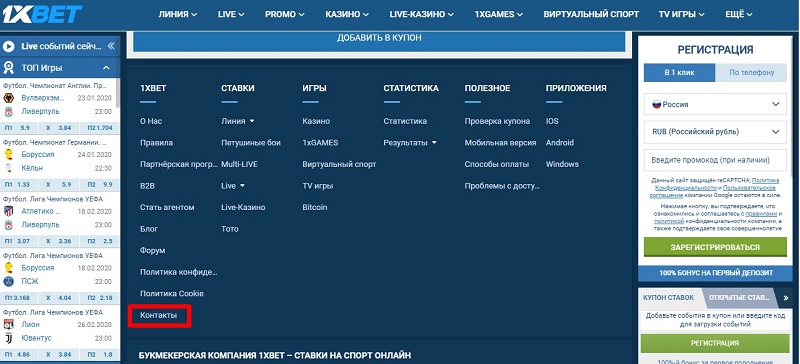Open the Петушиные бои link
This screenshot has height=364, width=800.
251,143
